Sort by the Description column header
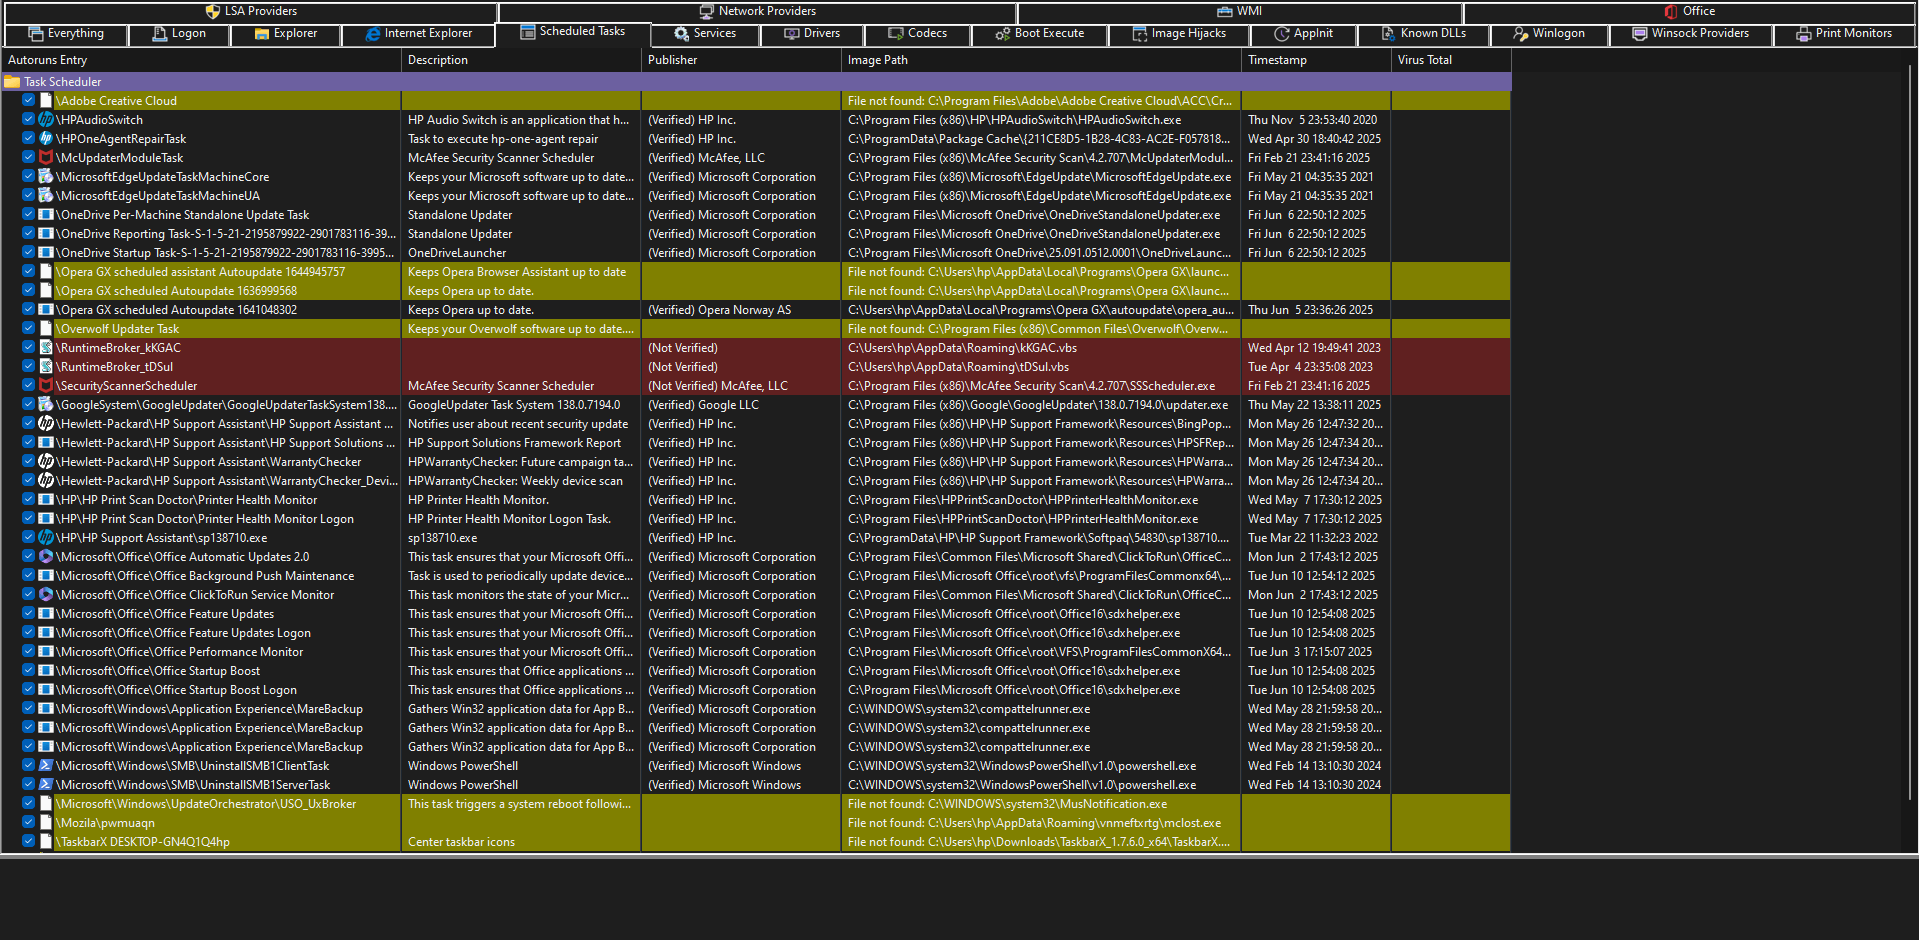This screenshot has width=1919, height=940. (521, 60)
